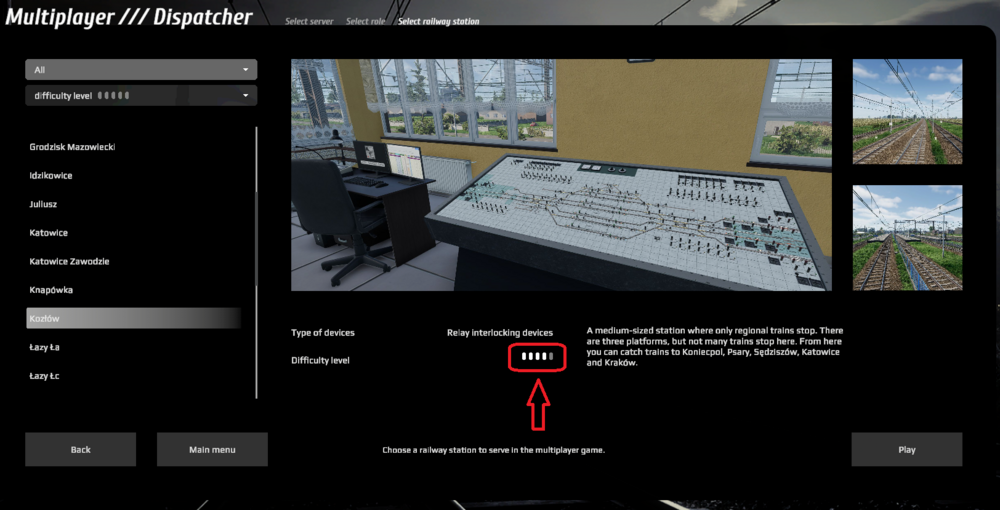Start the game with Play button
Screen dimensions: 1000x510
(x=906, y=449)
